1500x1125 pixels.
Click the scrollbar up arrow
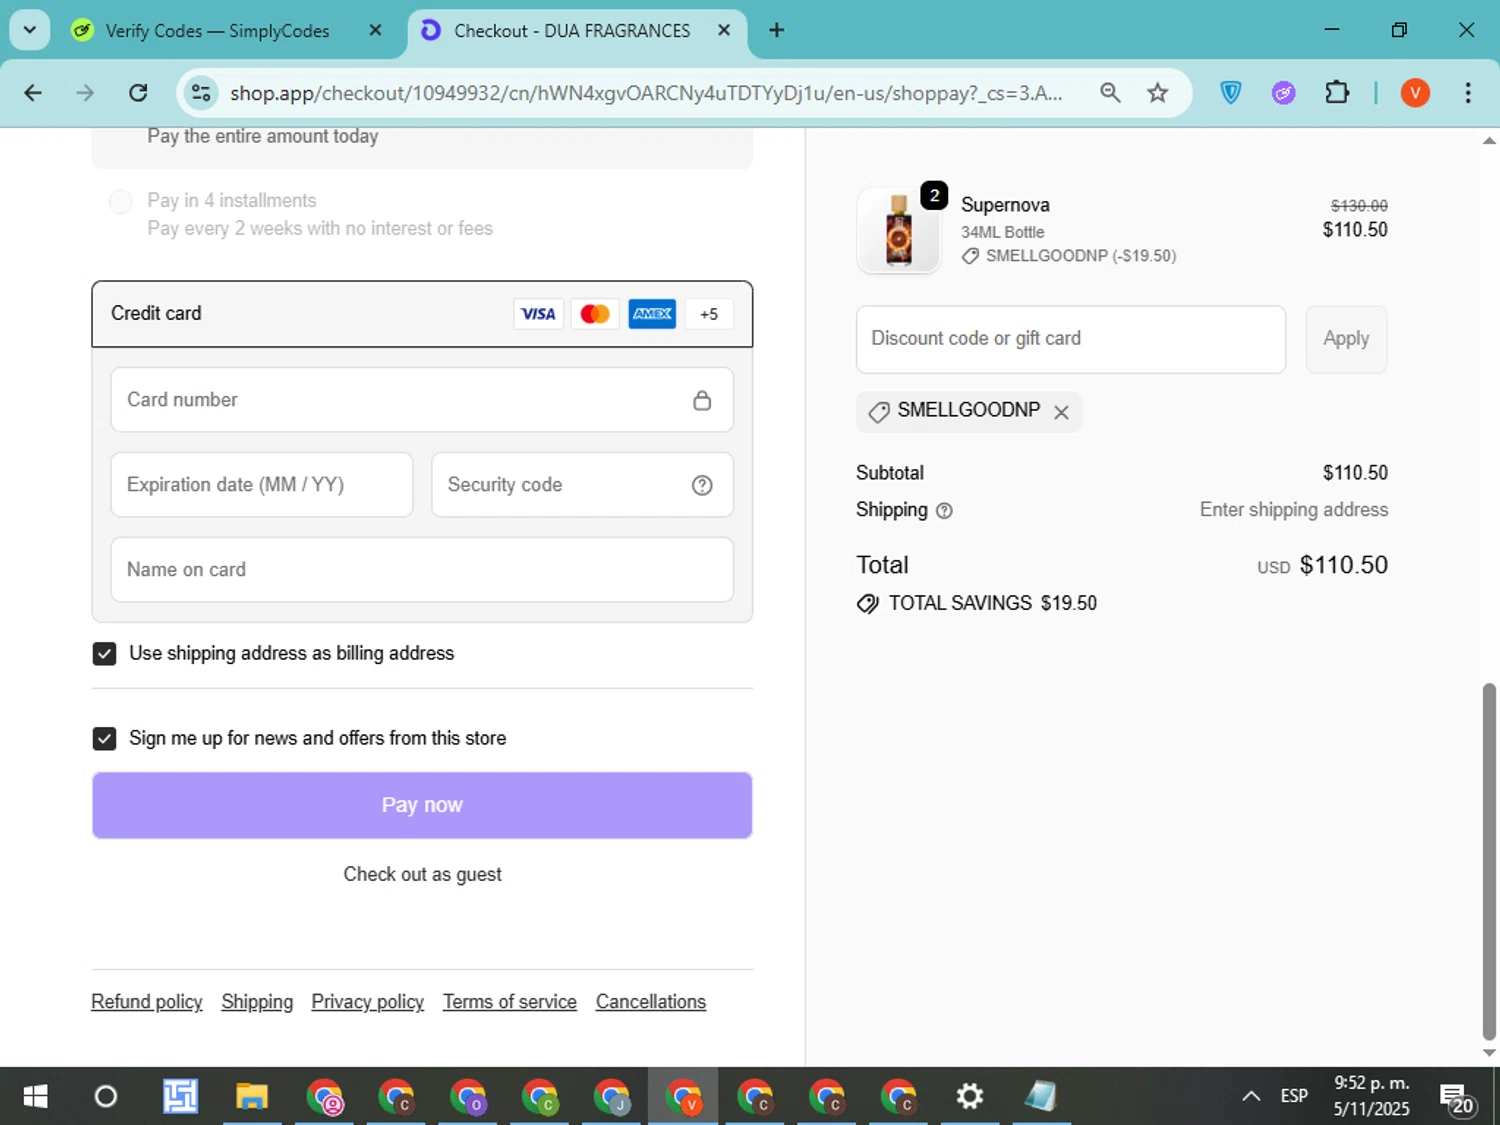tap(1489, 141)
